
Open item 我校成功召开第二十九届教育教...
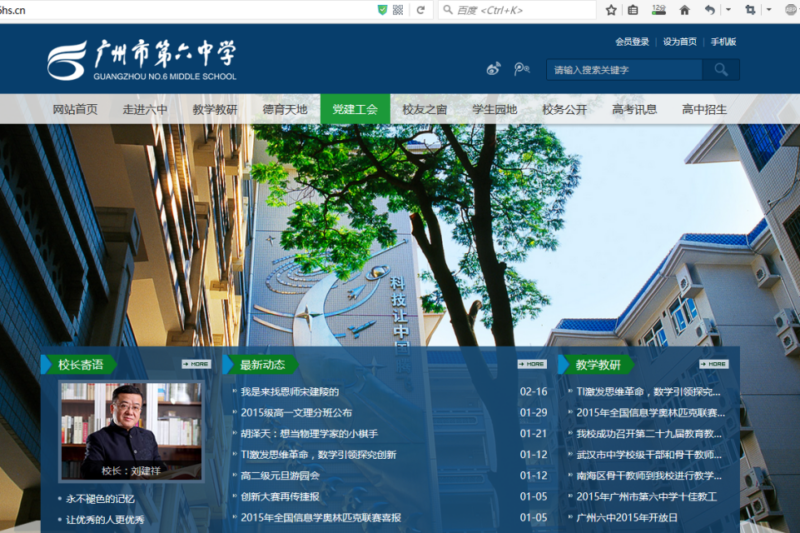tap(649, 434)
